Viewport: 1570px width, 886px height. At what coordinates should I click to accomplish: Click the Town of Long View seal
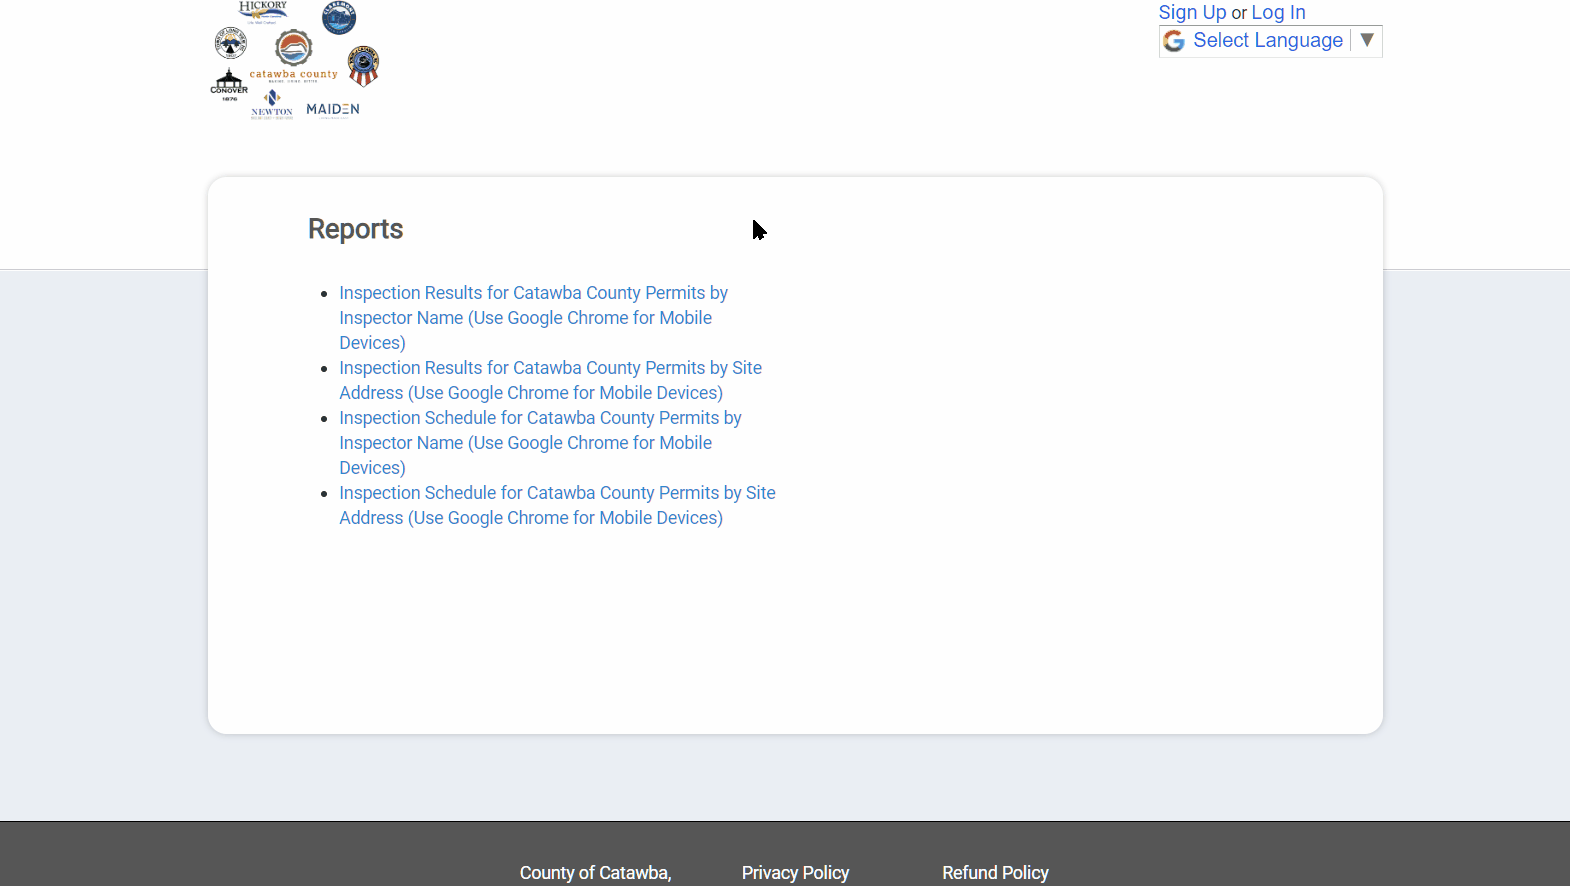[x=231, y=43]
